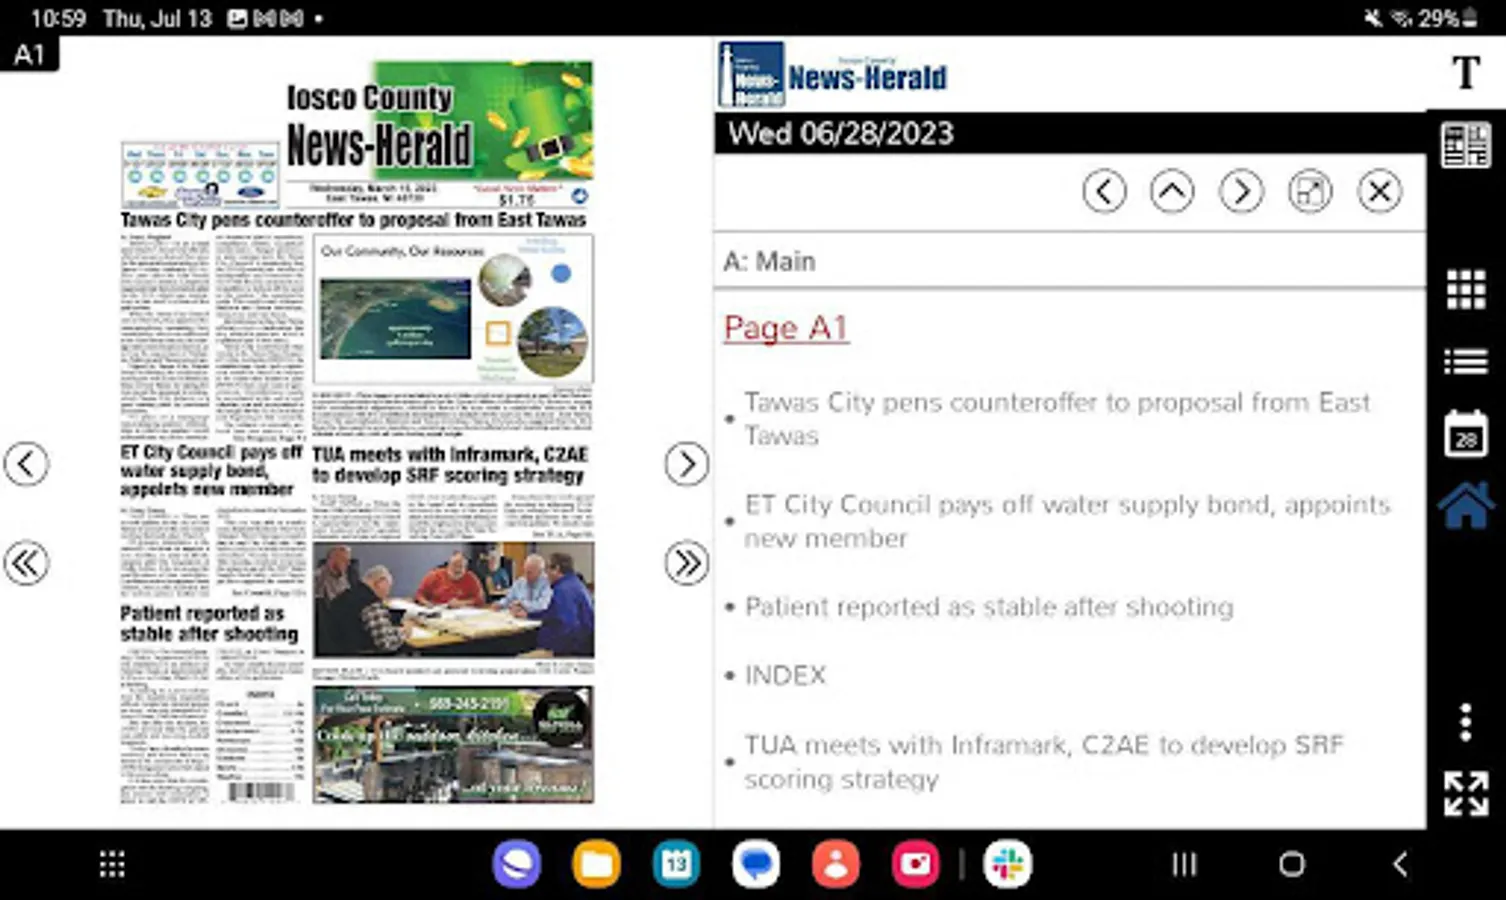Show the article list icon
The width and height of the screenshot is (1506, 900).
(1465, 361)
